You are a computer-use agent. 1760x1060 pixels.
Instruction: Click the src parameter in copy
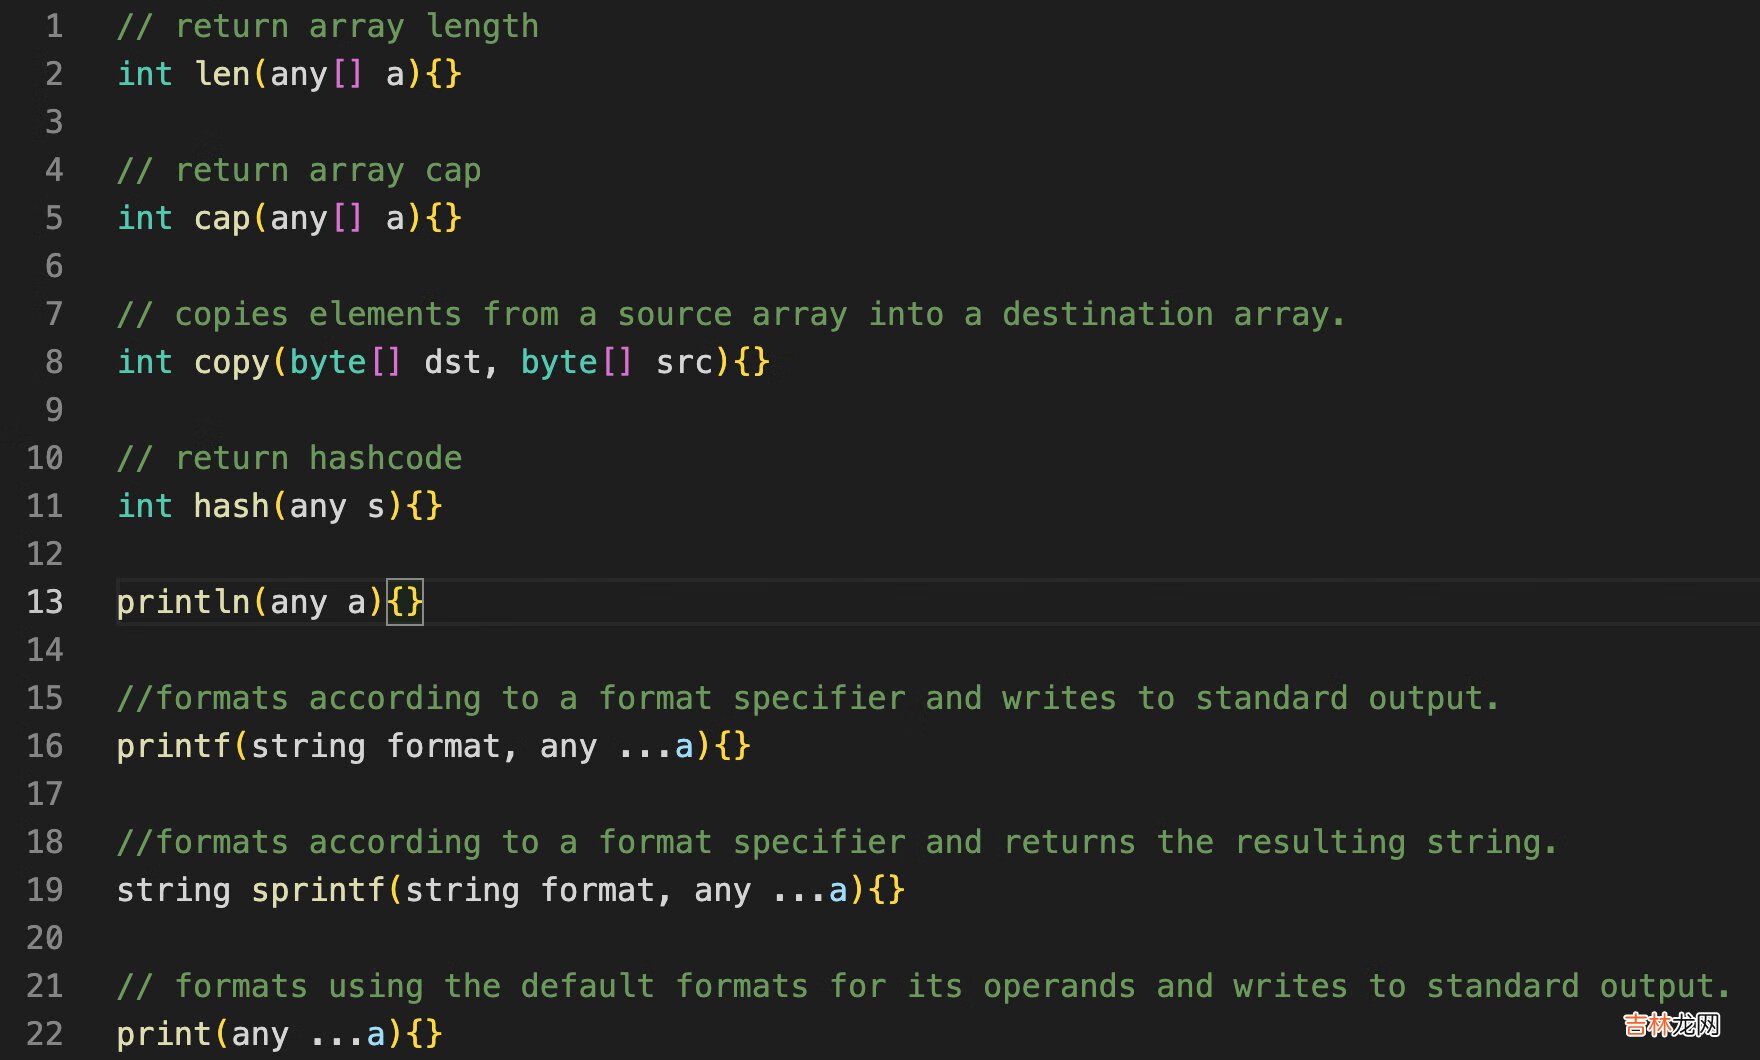684,362
